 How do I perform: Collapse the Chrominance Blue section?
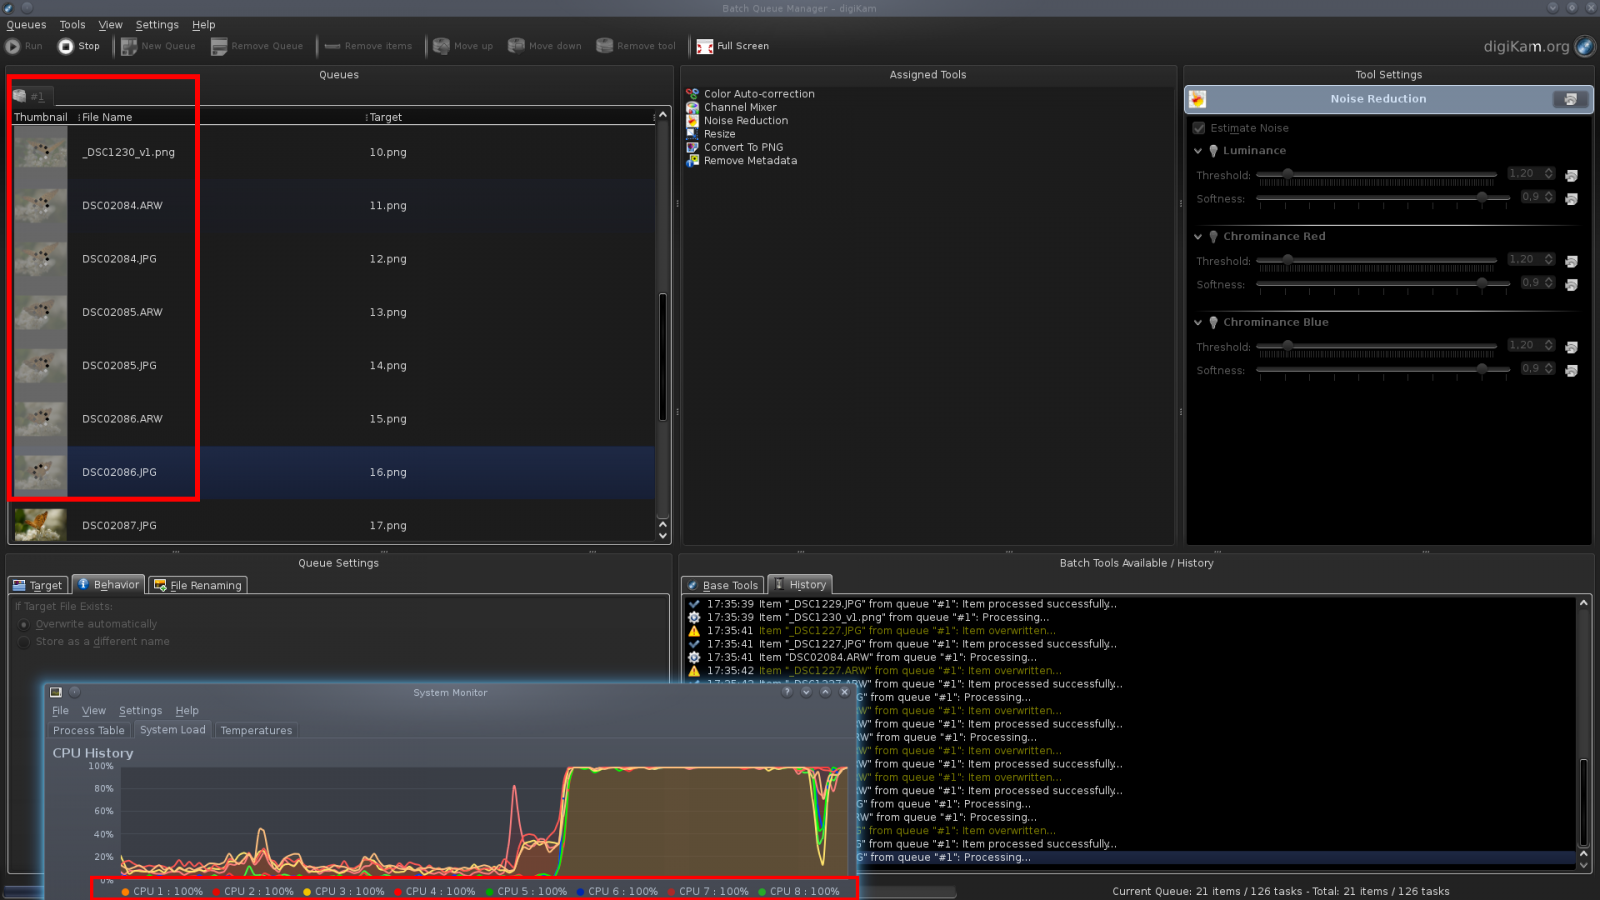1198,322
